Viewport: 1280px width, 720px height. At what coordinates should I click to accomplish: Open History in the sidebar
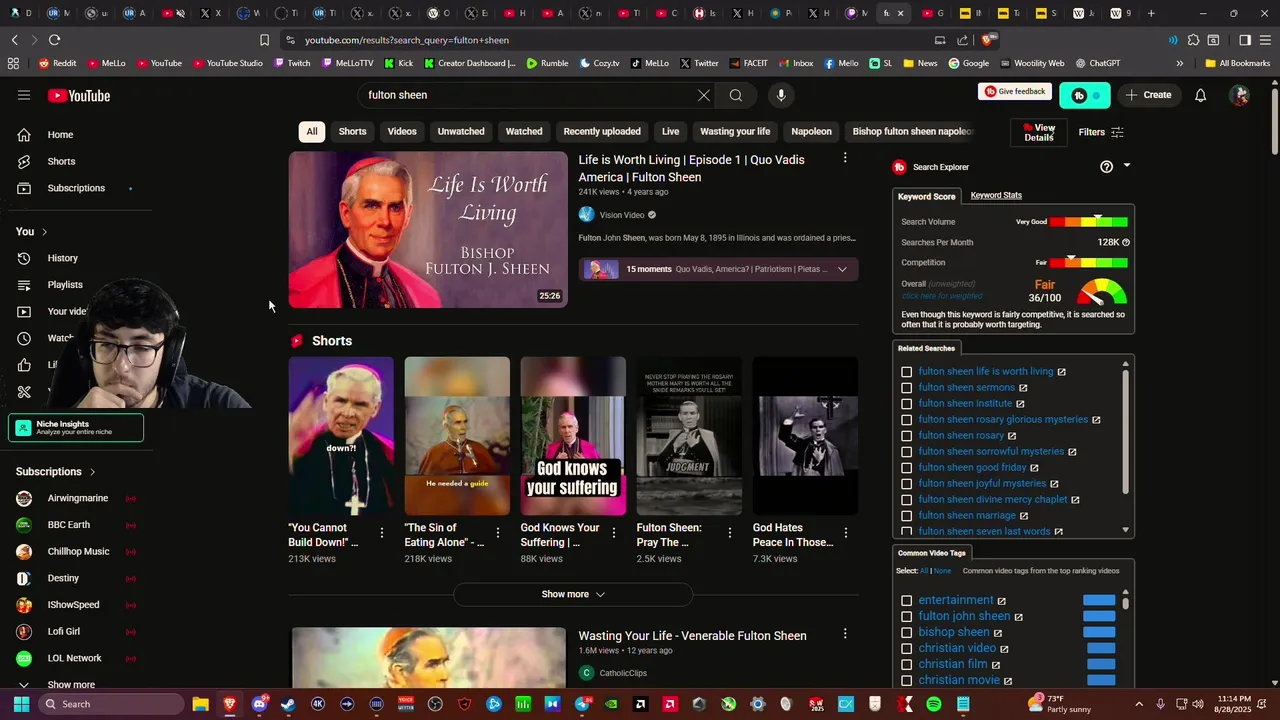62,258
